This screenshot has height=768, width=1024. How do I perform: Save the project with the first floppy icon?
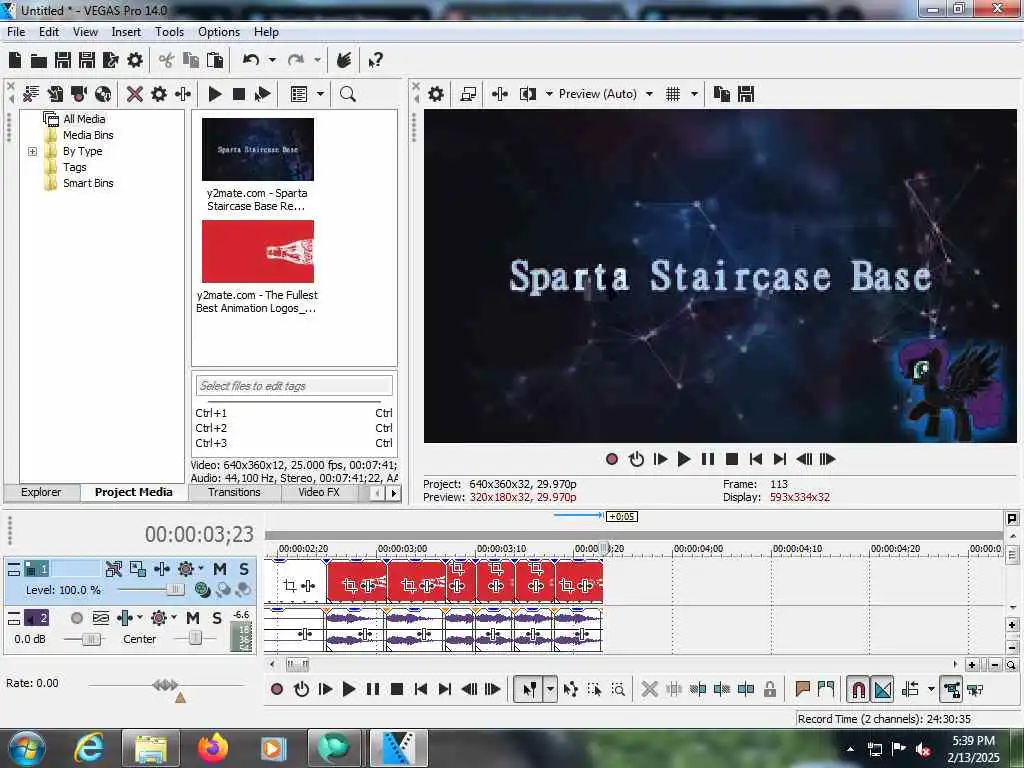[x=63, y=61]
